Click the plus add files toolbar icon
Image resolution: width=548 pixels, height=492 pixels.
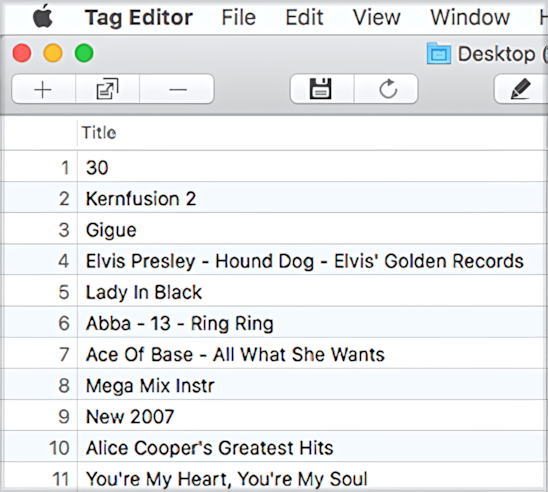click(43, 89)
